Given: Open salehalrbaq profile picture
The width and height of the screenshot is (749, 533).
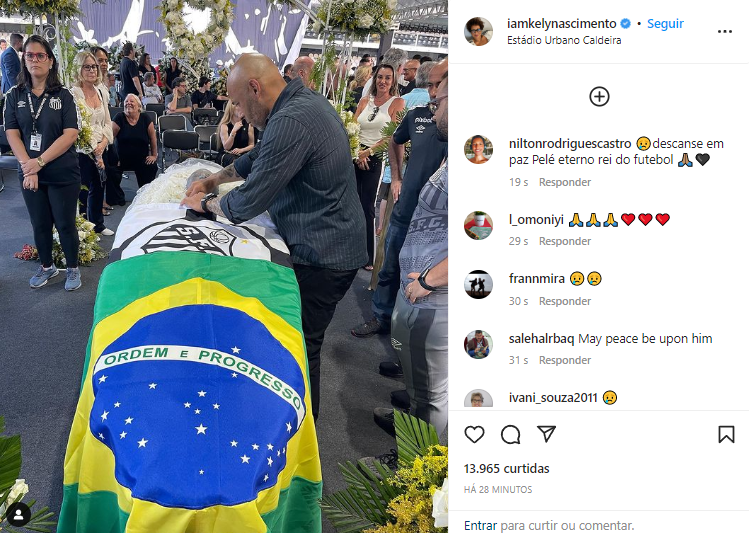Looking at the screenshot, I should 478,344.
